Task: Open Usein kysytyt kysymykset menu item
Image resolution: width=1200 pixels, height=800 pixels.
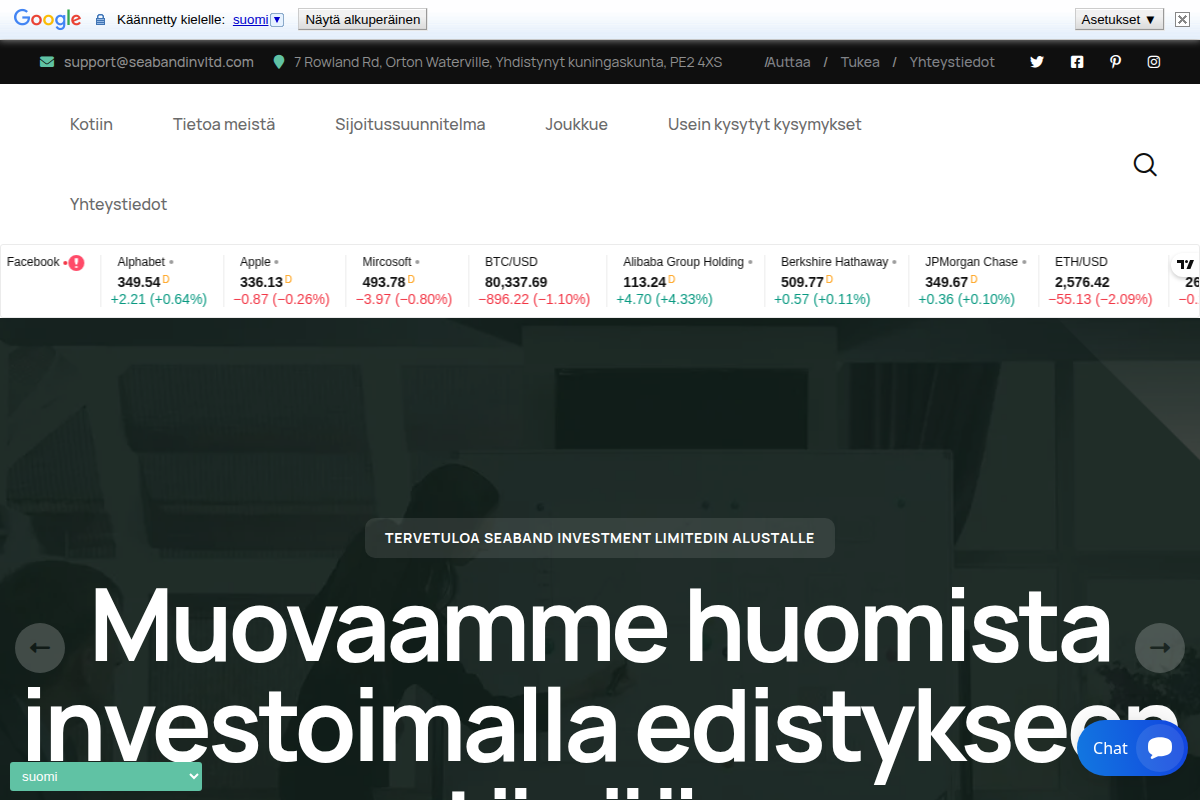Action: point(764,124)
